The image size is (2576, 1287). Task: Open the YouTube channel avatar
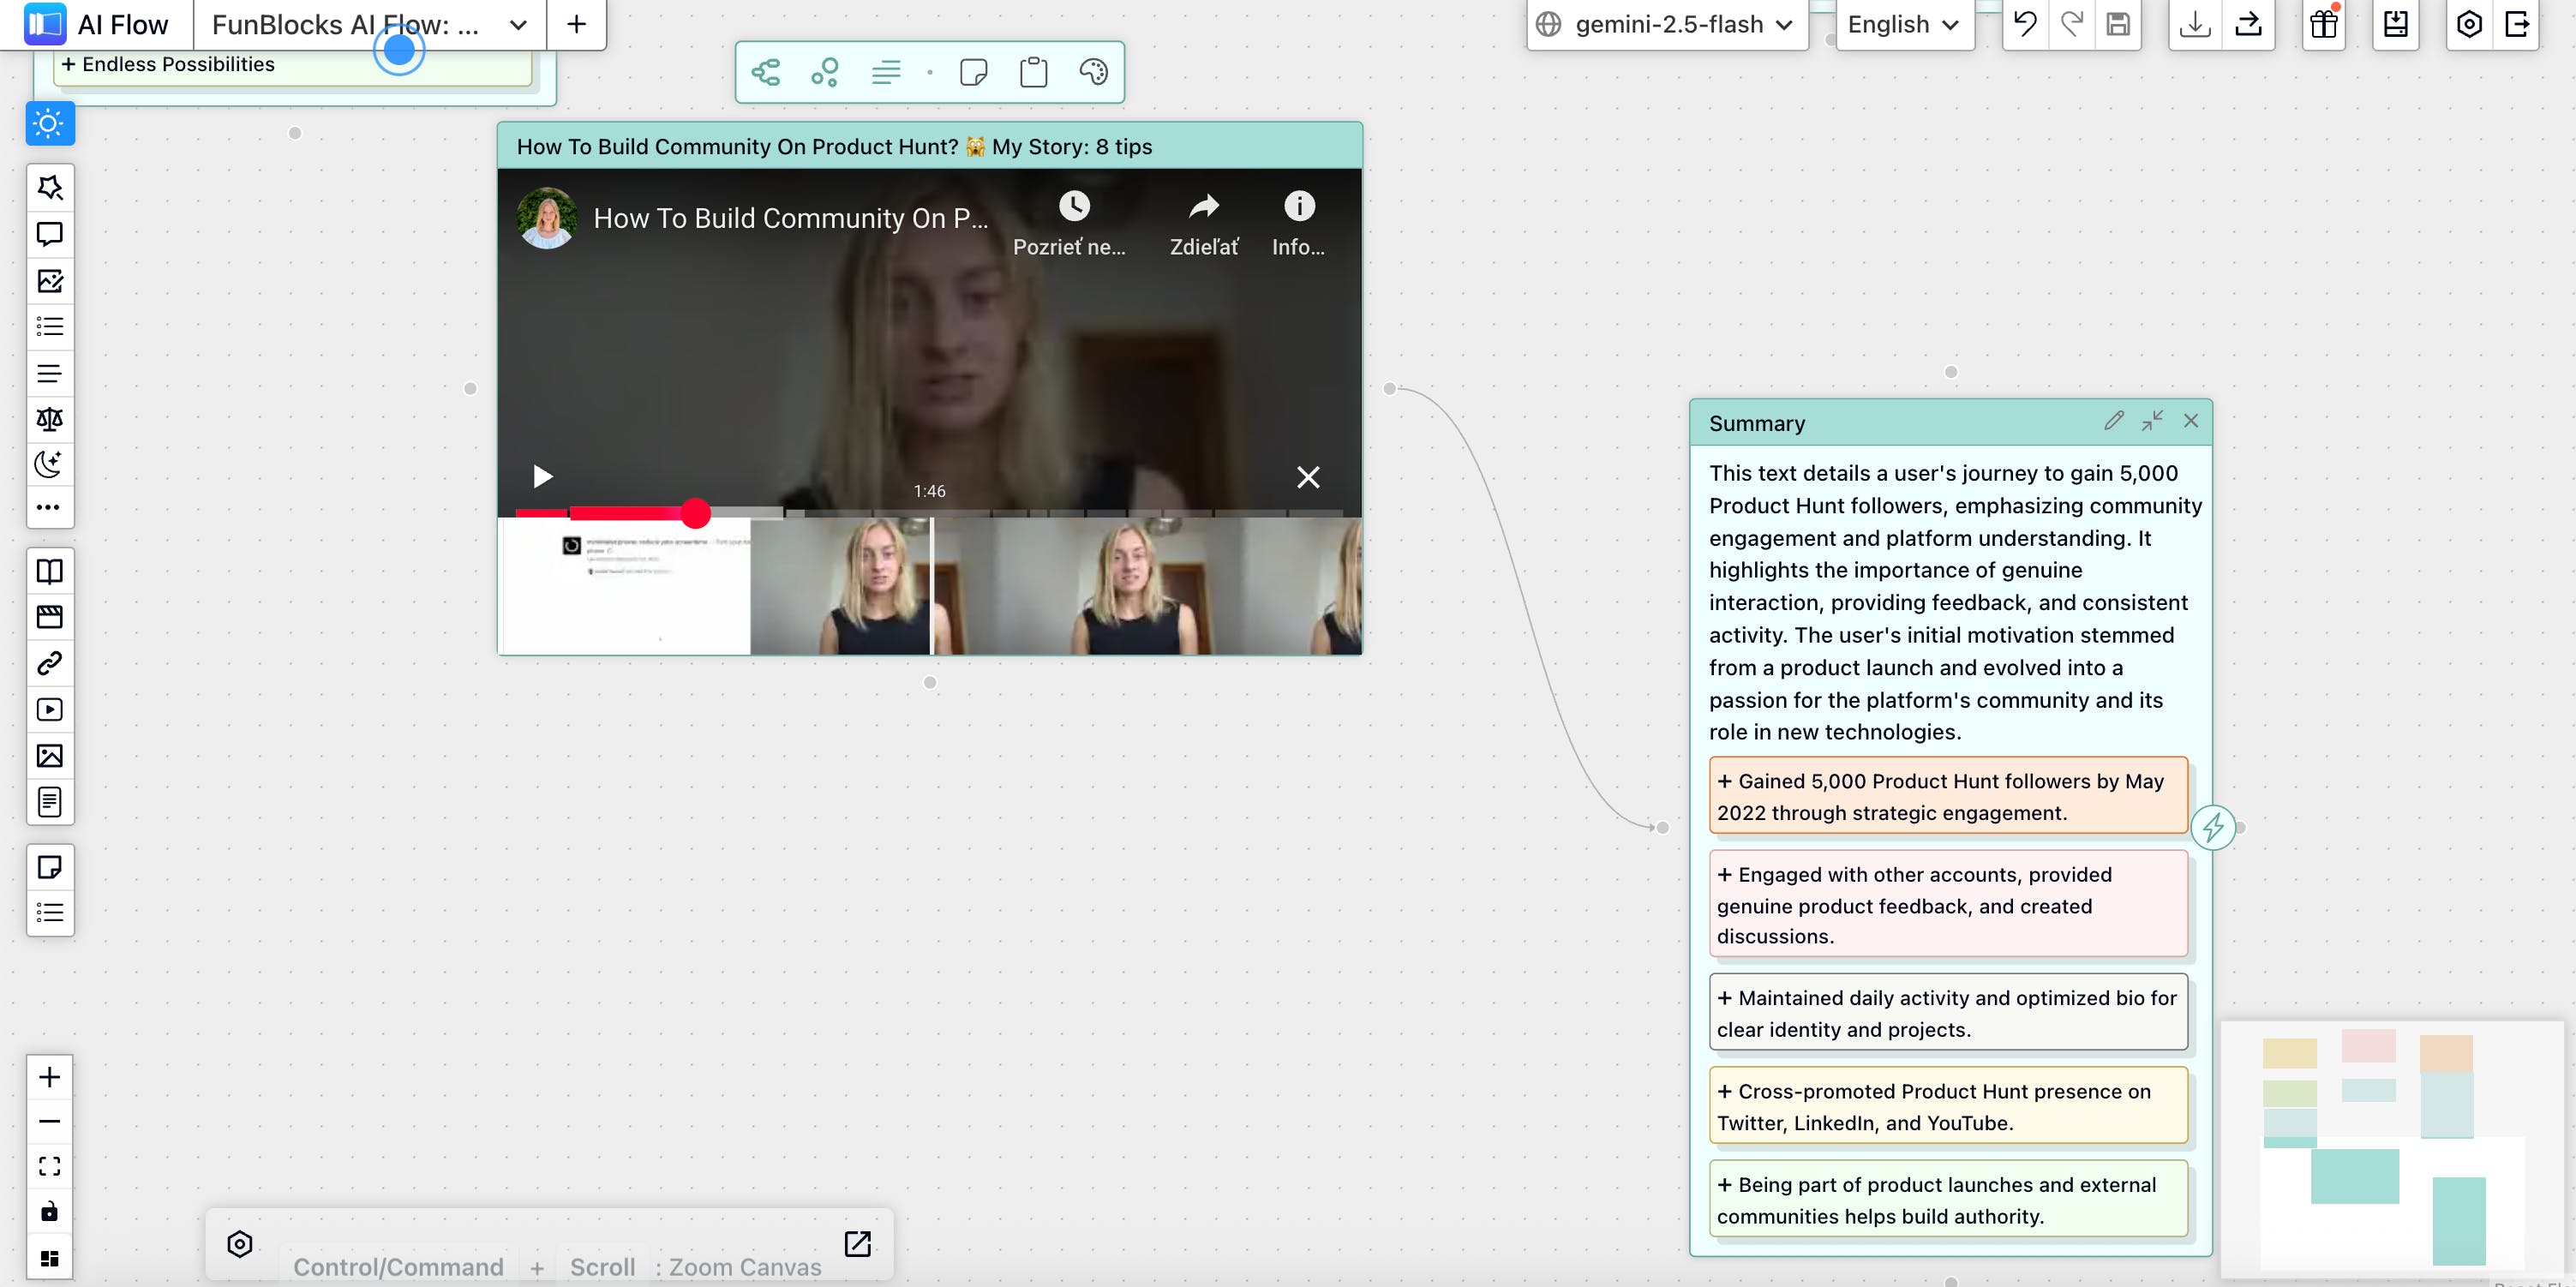click(547, 218)
